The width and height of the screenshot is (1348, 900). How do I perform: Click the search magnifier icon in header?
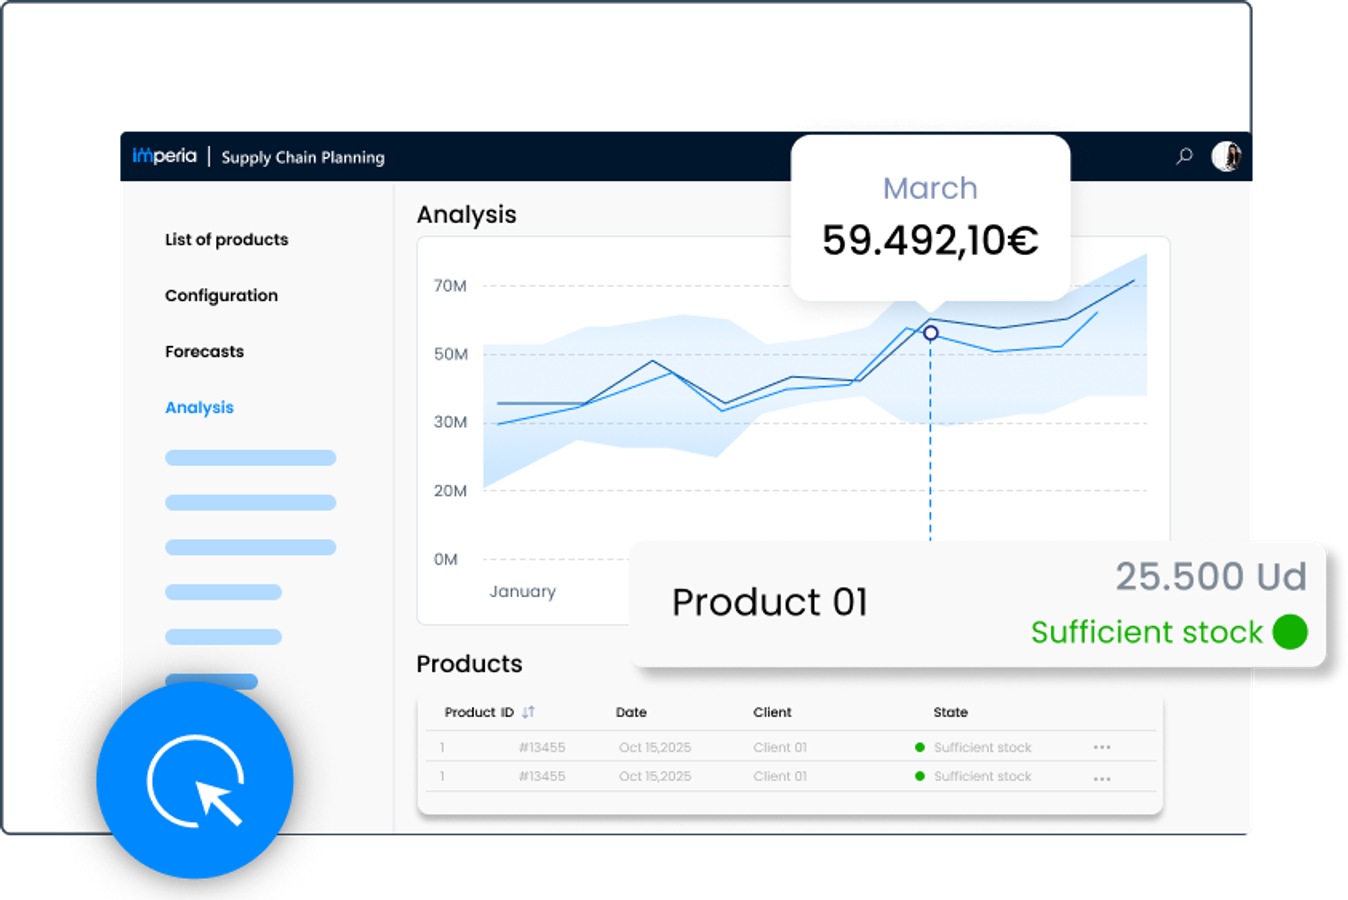coord(1184,156)
